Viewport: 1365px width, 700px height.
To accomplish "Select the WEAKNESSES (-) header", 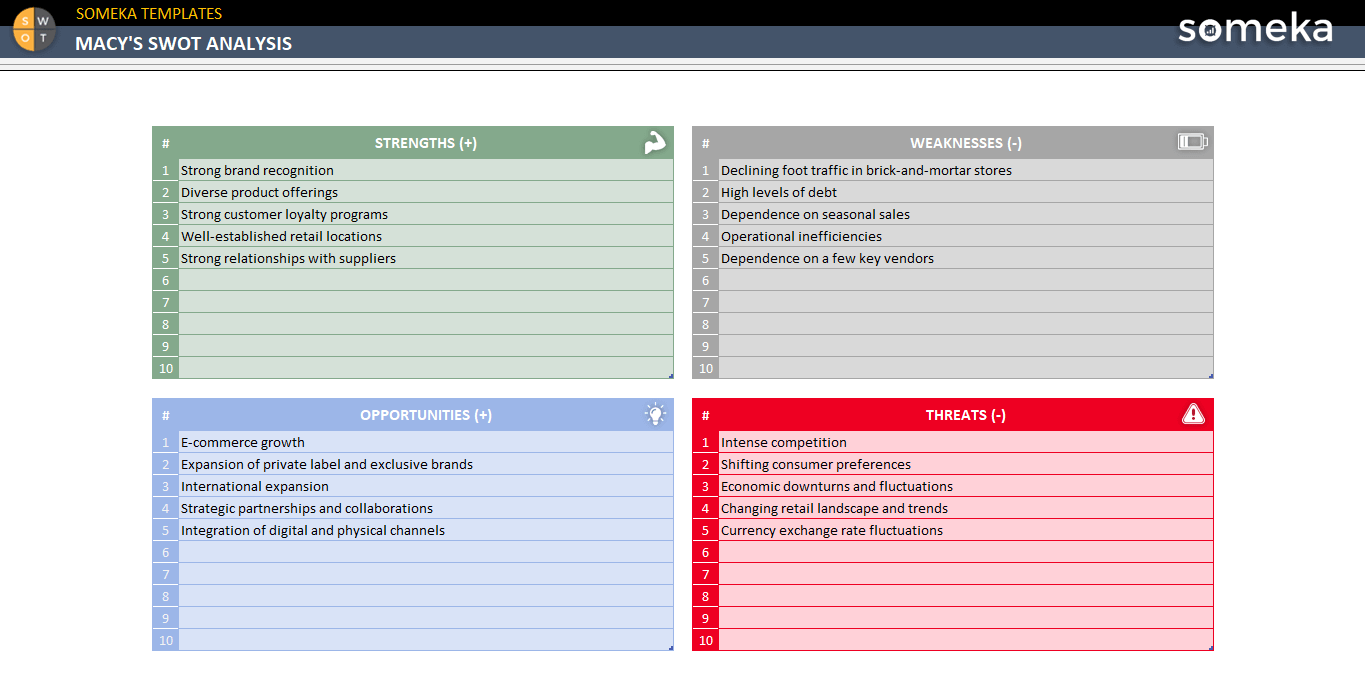I will (x=966, y=143).
